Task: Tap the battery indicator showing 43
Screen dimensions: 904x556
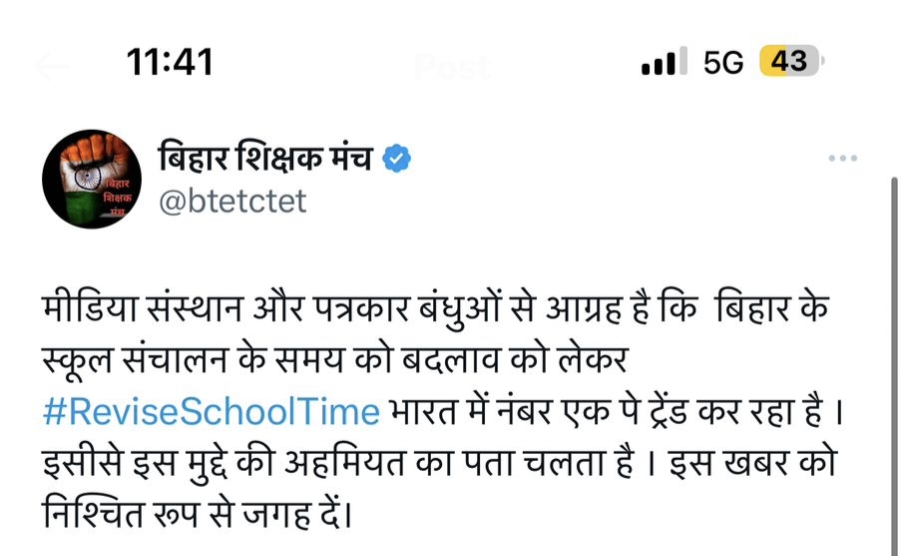Action: click(789, 62)
